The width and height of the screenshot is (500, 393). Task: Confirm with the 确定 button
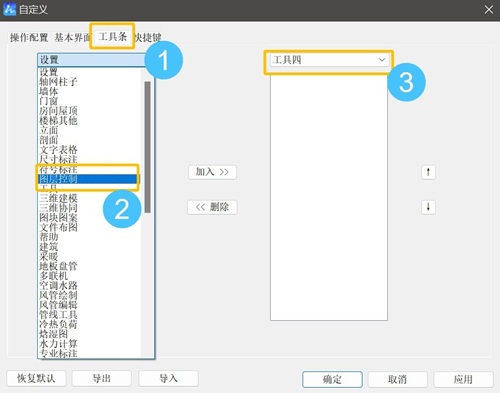coord(332,379)
